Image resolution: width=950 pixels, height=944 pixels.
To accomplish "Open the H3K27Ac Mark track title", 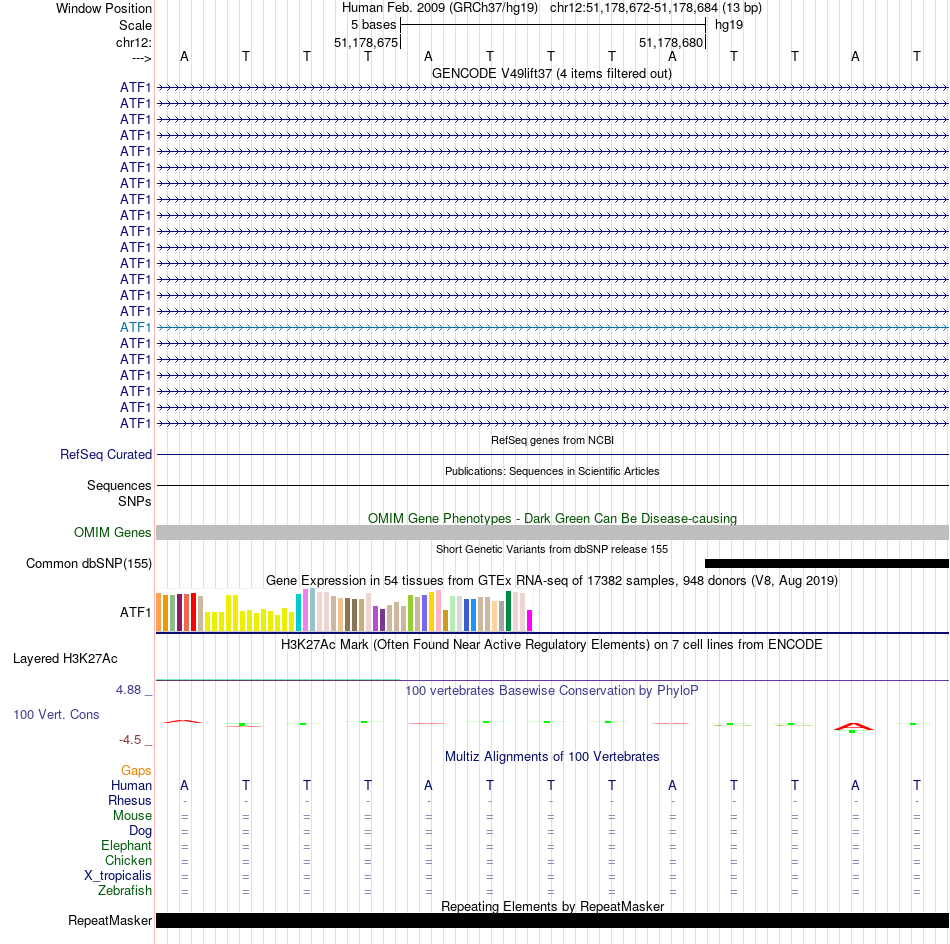I will pos(551,644).
